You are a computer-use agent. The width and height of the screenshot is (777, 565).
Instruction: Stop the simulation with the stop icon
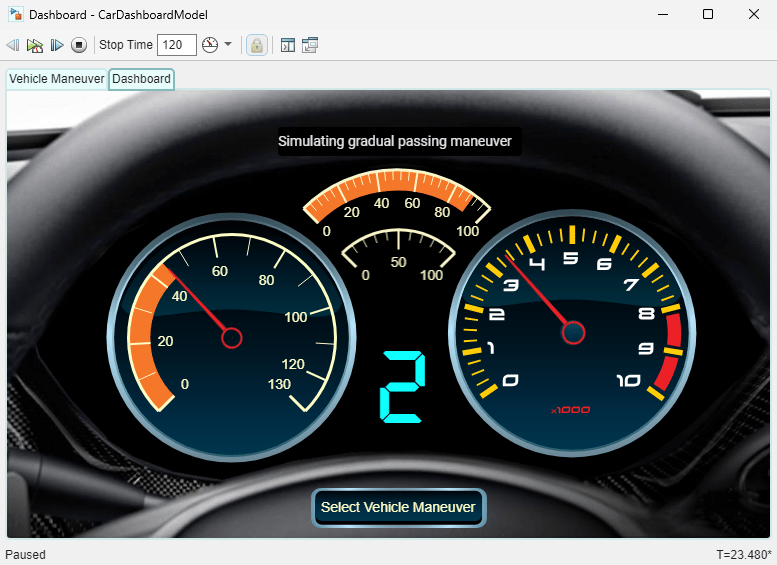pos(79,45)
